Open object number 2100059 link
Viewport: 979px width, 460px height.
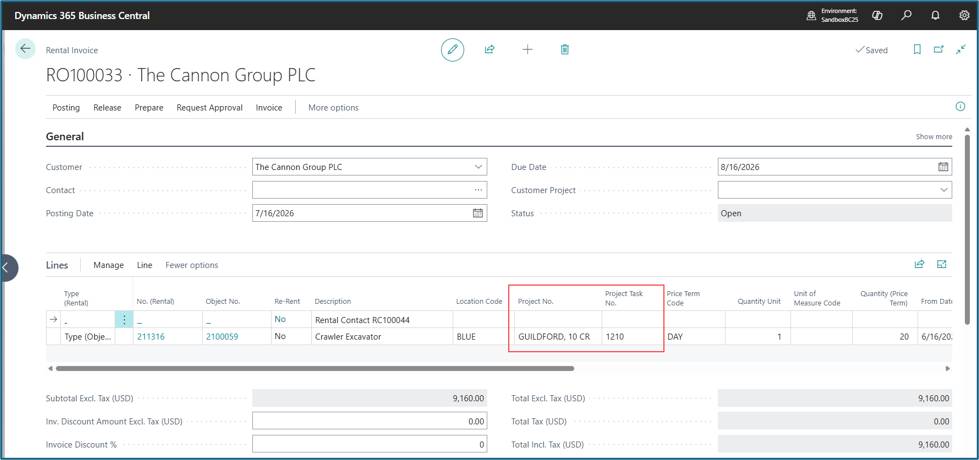[x=223, y=336]
